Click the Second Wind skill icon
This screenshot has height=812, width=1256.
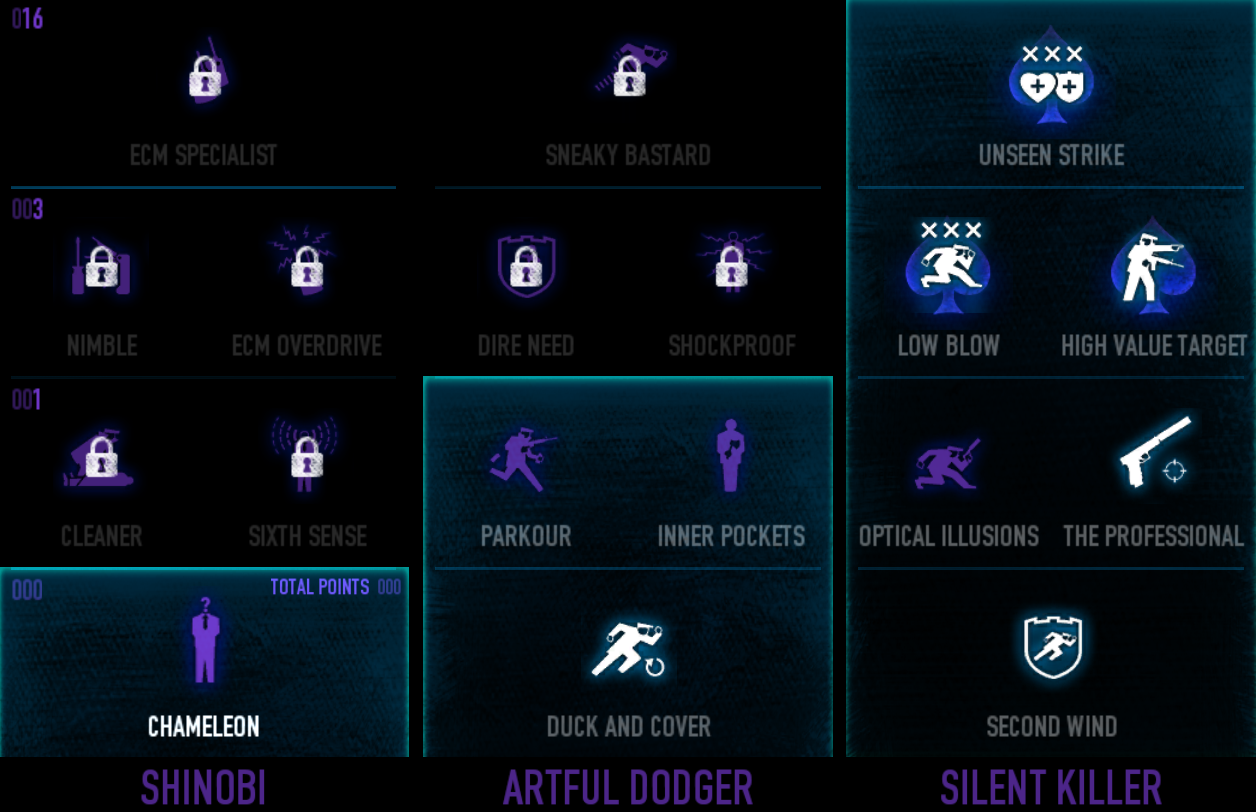1052,647
